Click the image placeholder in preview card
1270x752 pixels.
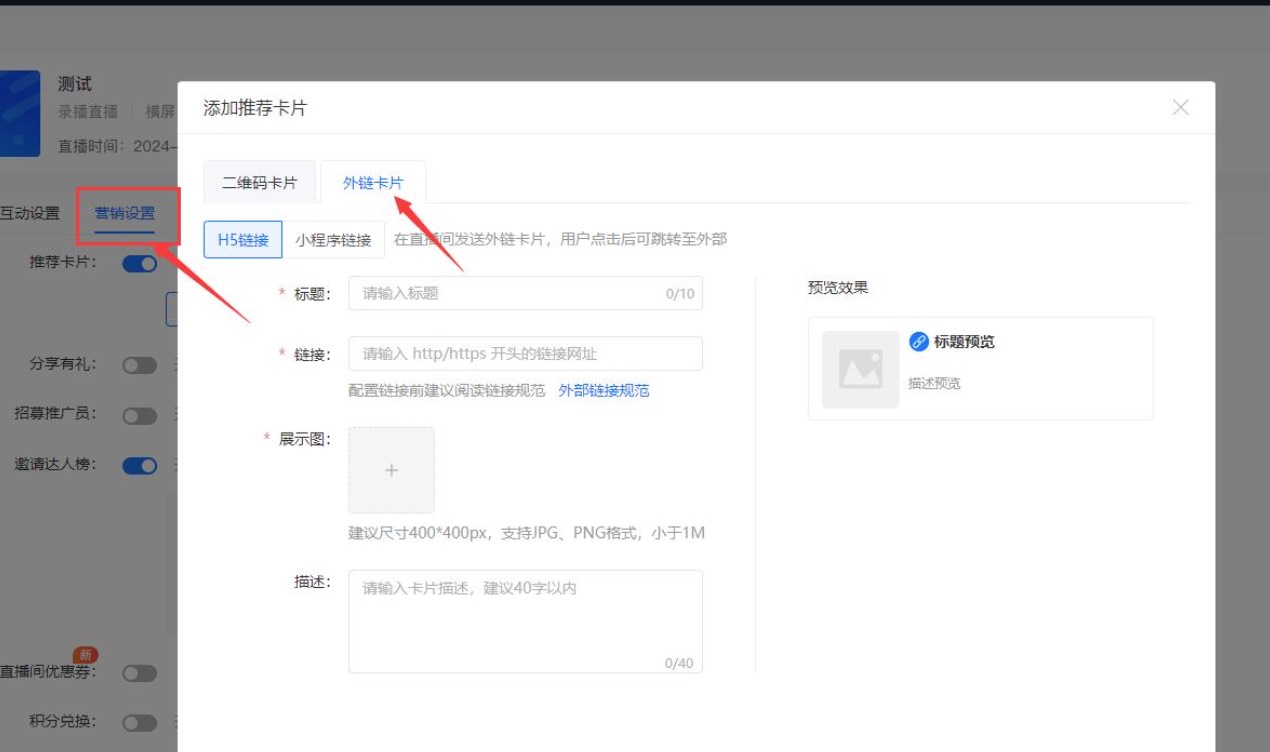point(860,370)
